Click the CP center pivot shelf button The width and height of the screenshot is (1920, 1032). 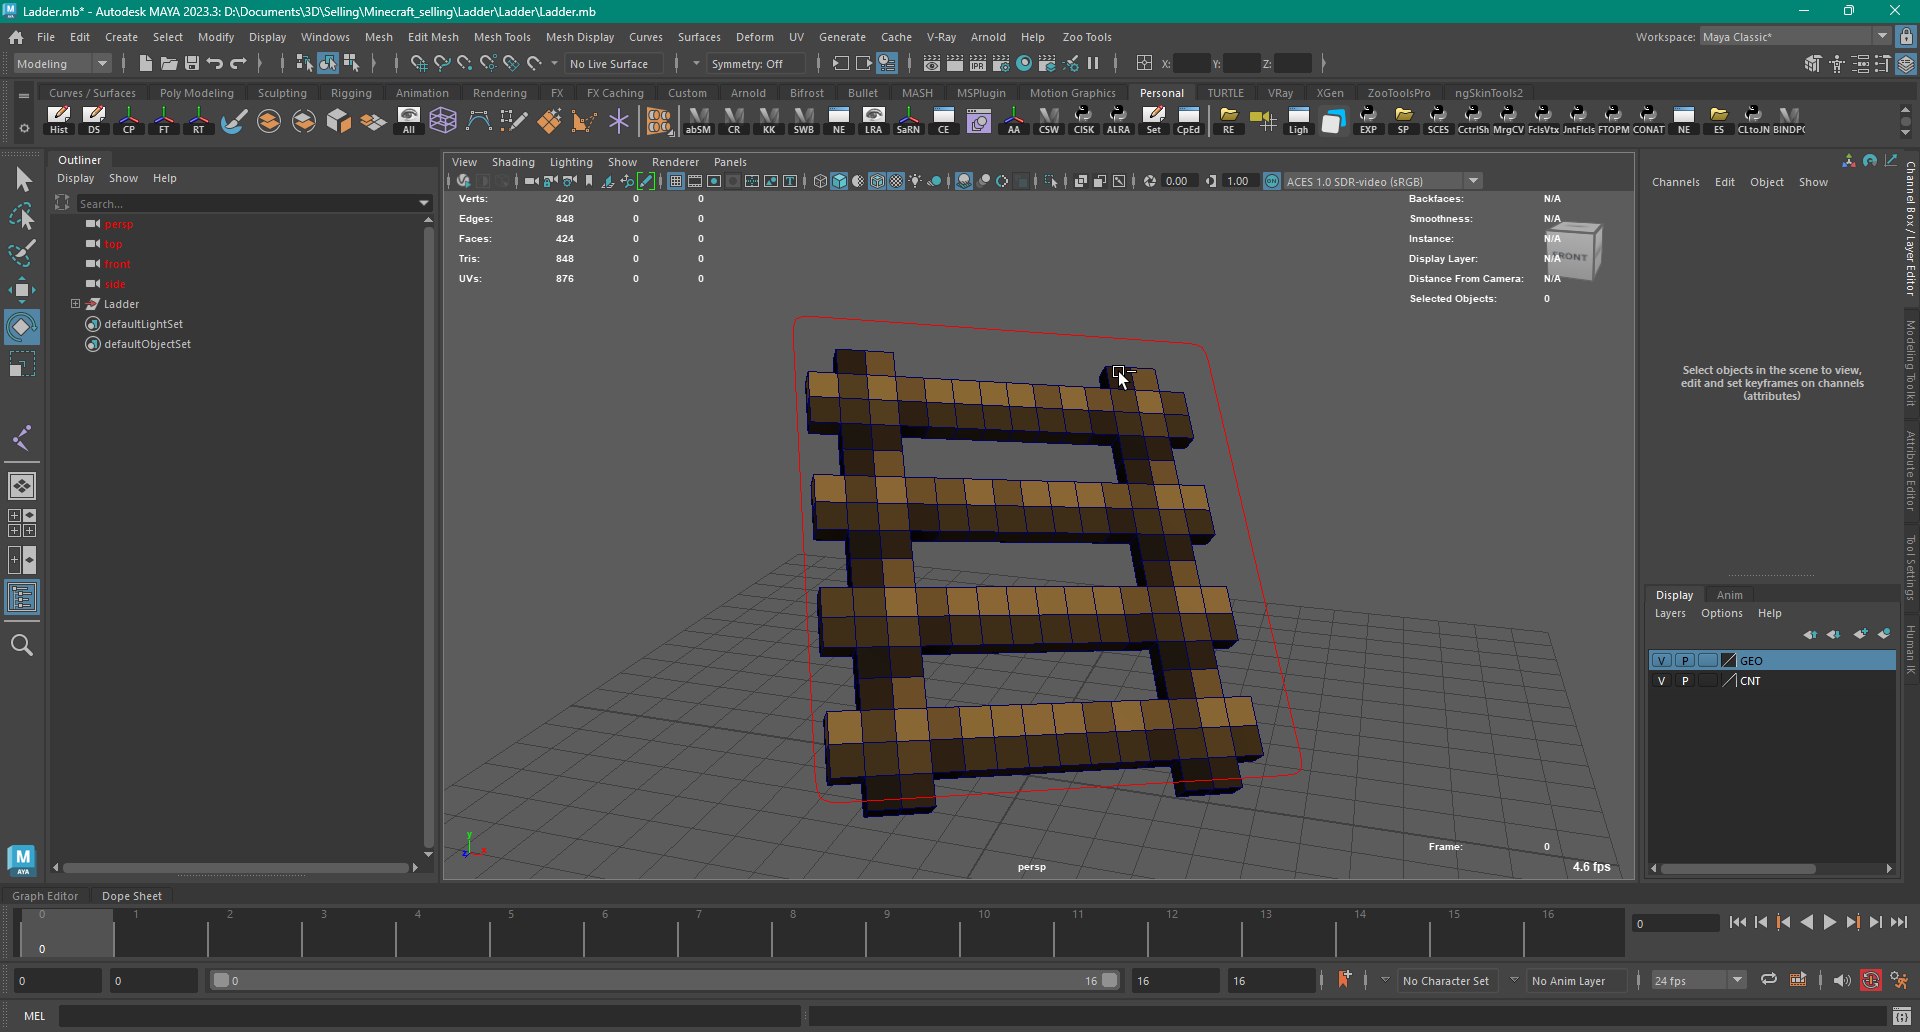pos(129,120)
